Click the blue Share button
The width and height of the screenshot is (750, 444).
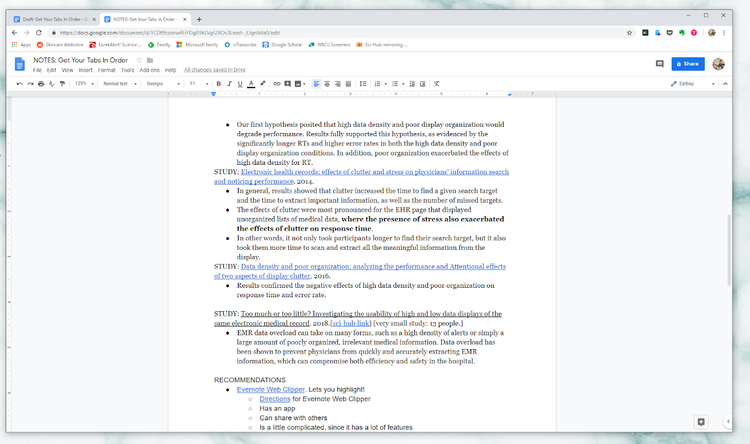click(x=688, y=64)
